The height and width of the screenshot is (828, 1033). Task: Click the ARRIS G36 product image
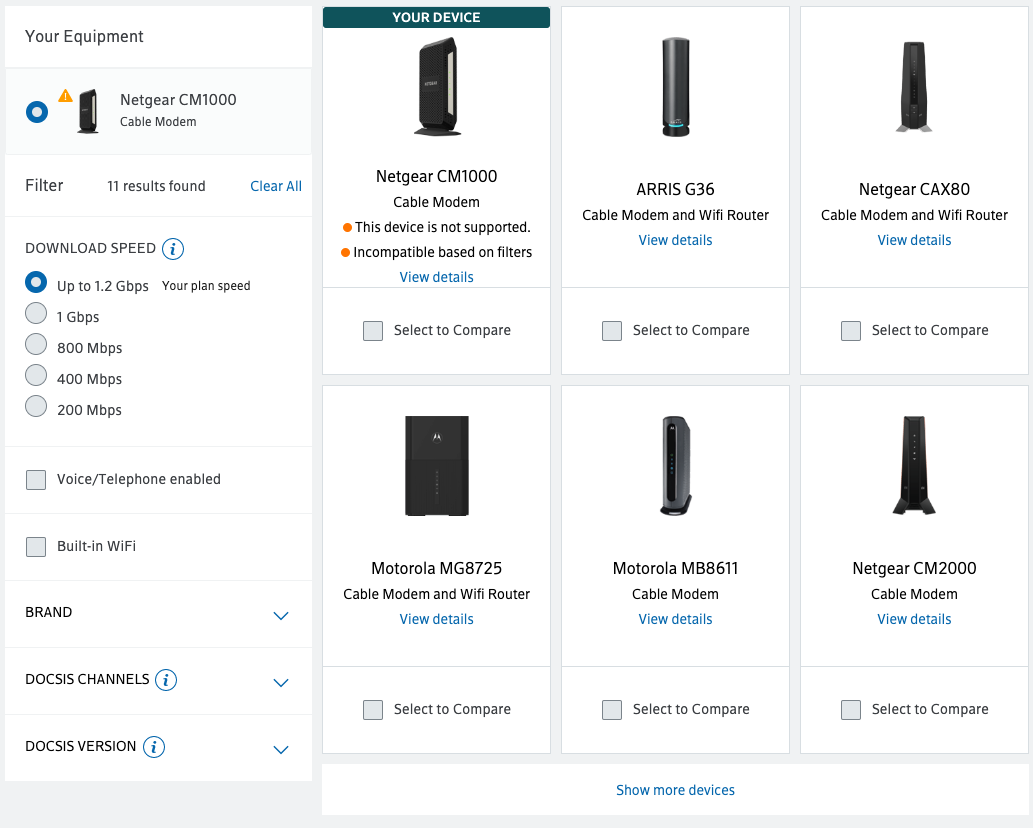[x=675, y=86]
